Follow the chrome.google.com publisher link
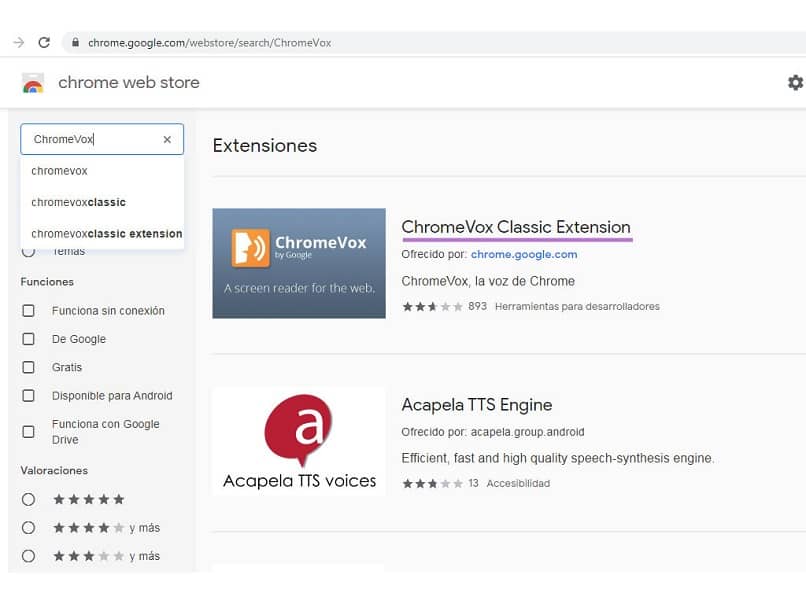The width and height of the screenshot is (806, 604). point(524,254)
